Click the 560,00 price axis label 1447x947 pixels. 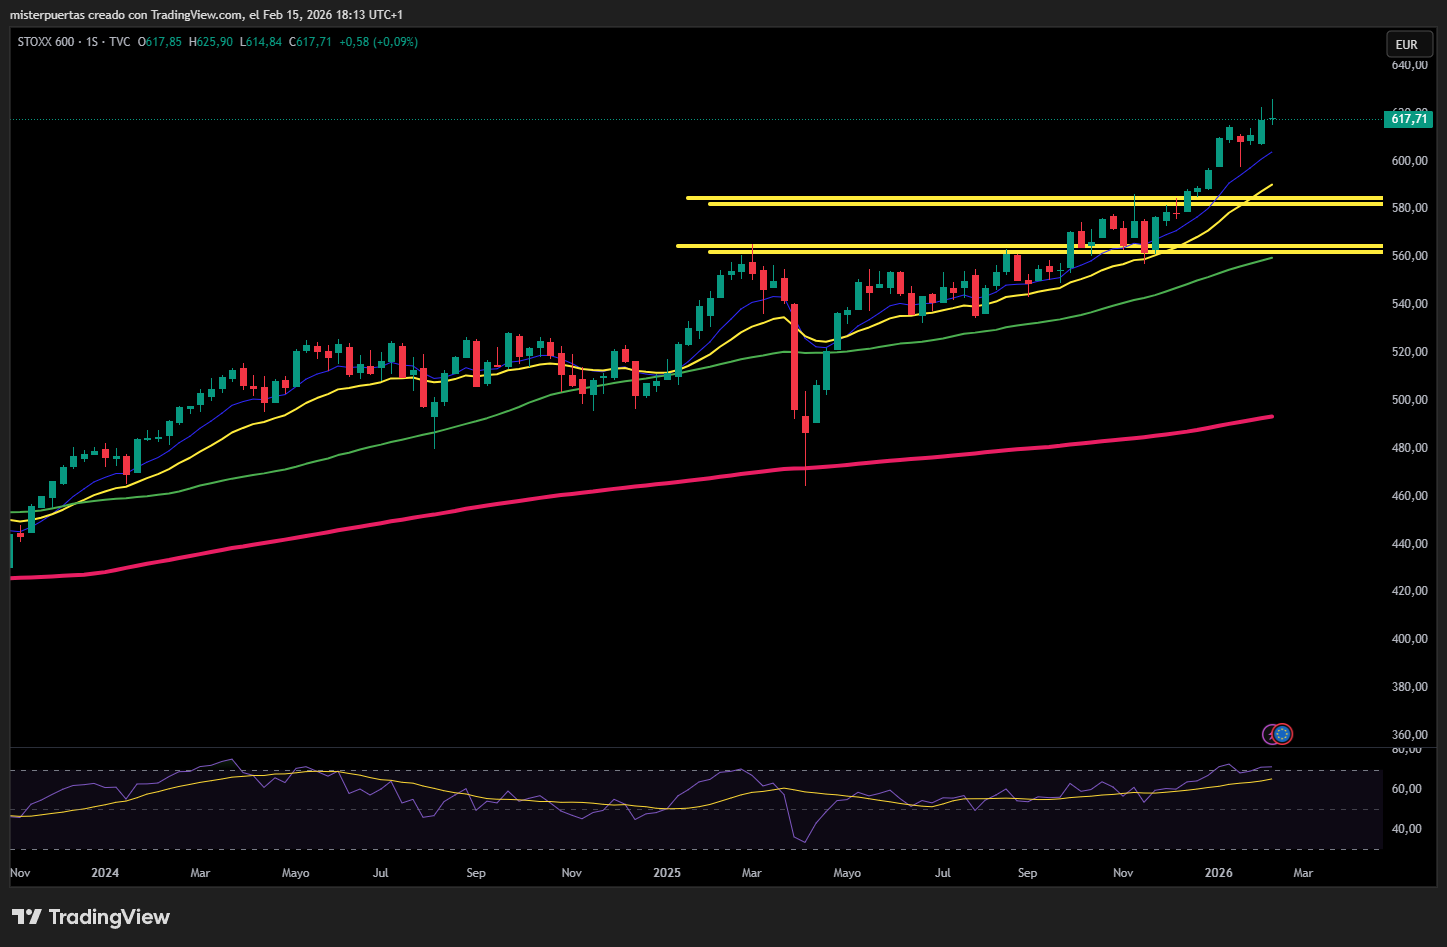[1409, 256]
